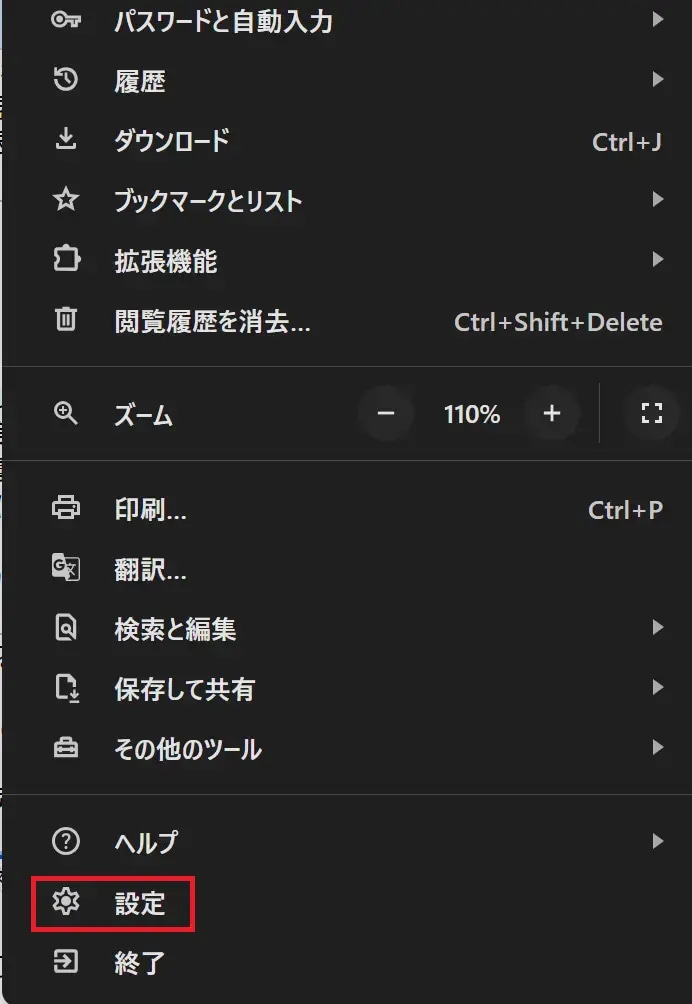Click the settings gear icon
This screenshot has height=1004, width=692.
point(66,904)
